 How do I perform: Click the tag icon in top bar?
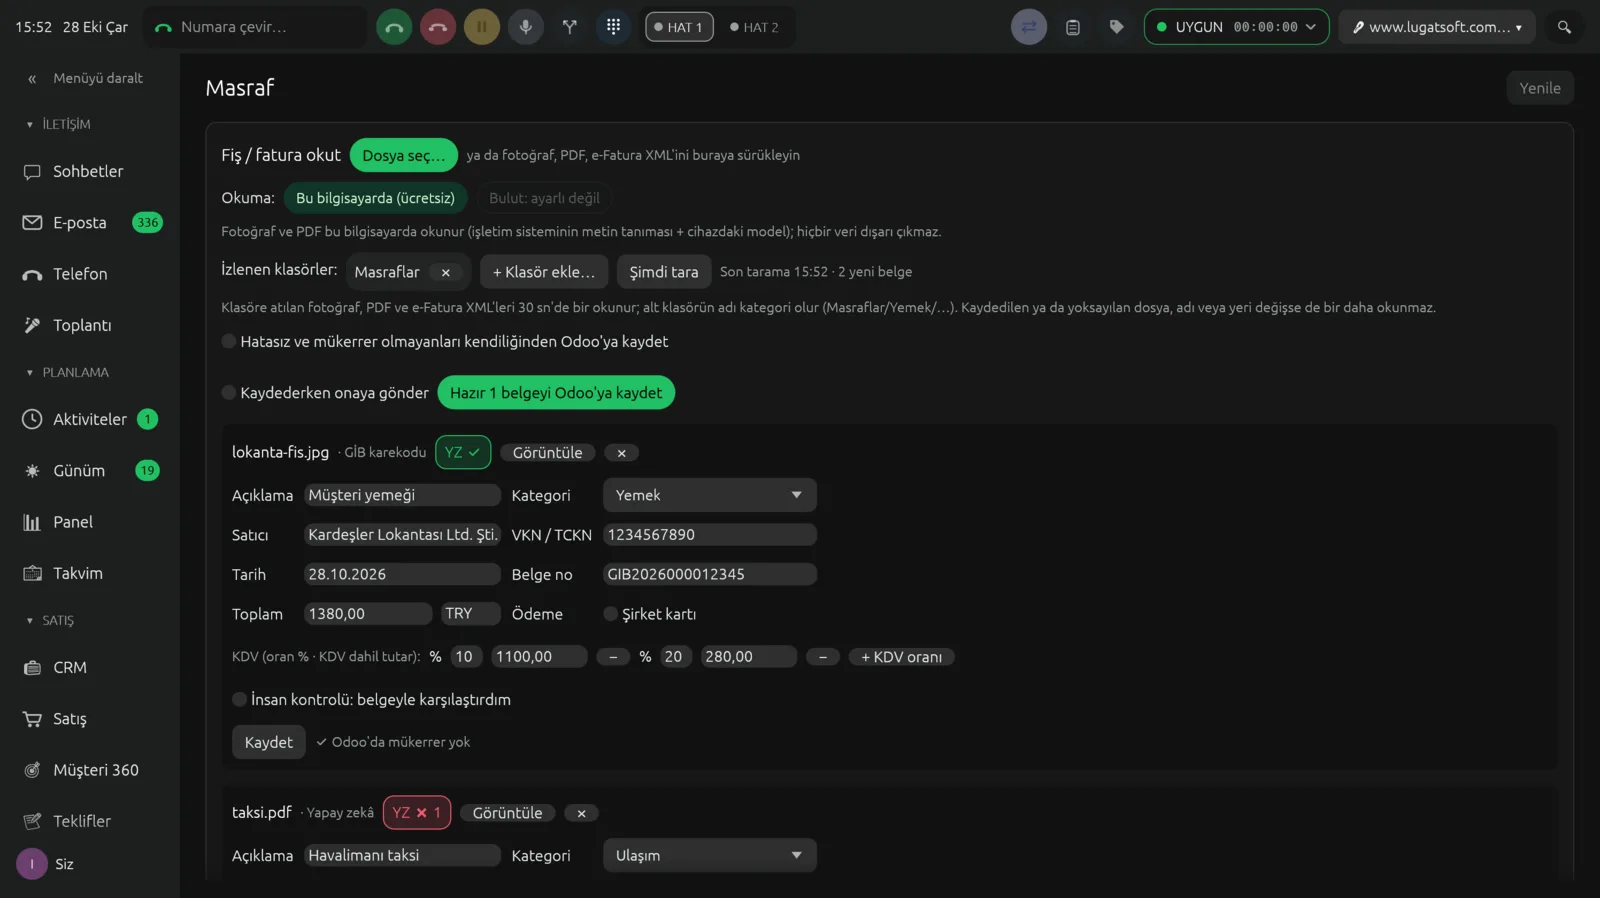[1117, 27]
